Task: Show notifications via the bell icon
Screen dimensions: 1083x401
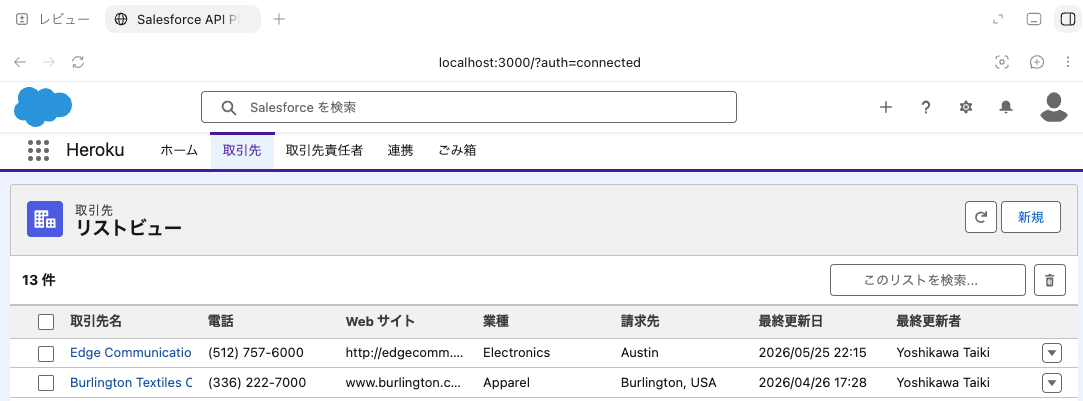Action: (1006, 107)
